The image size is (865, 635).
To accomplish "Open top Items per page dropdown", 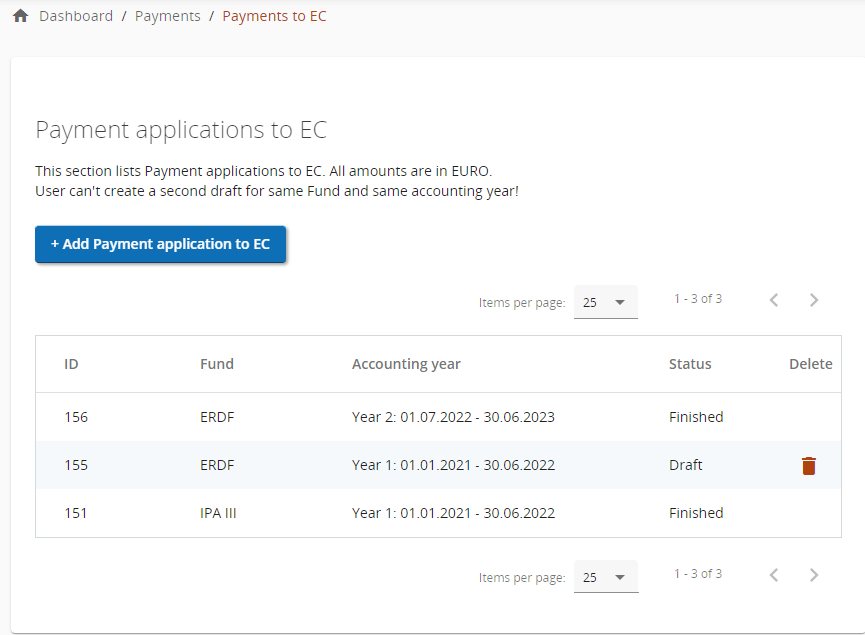I will (x=606, y=302).
